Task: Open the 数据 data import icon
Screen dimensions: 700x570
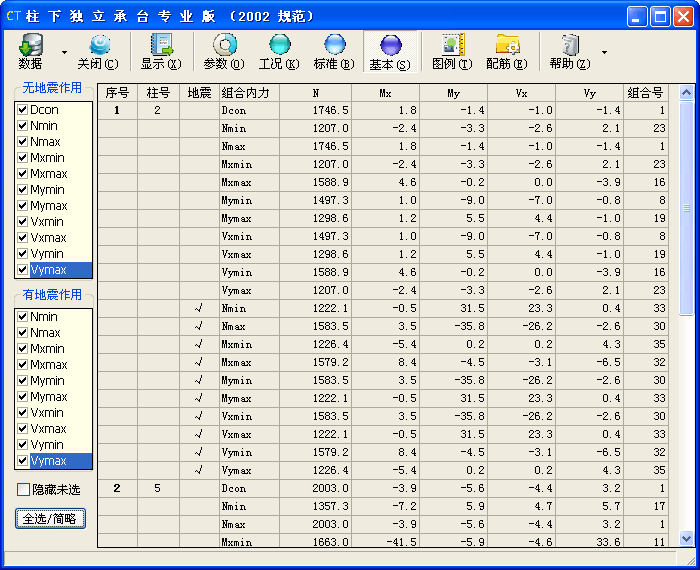Action: coord(30,51)
